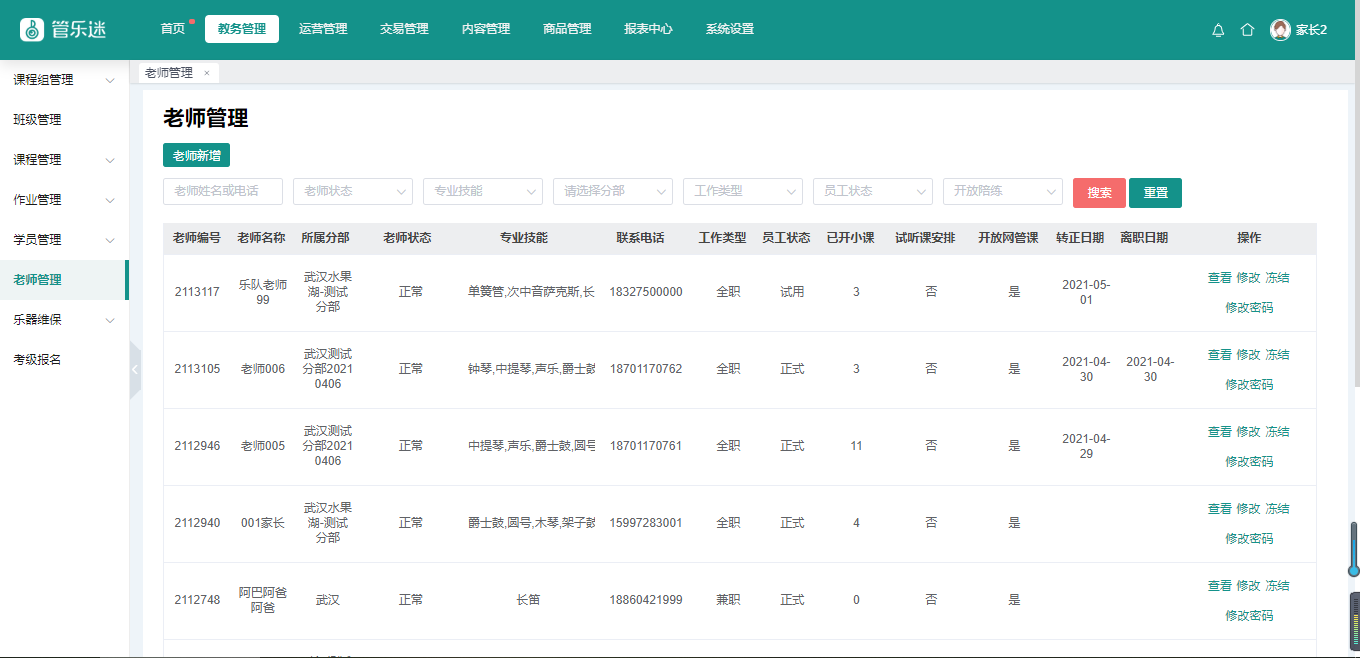Click the red 搜索 button
The image size is (1360, 658).
[x=1099, y=193]
